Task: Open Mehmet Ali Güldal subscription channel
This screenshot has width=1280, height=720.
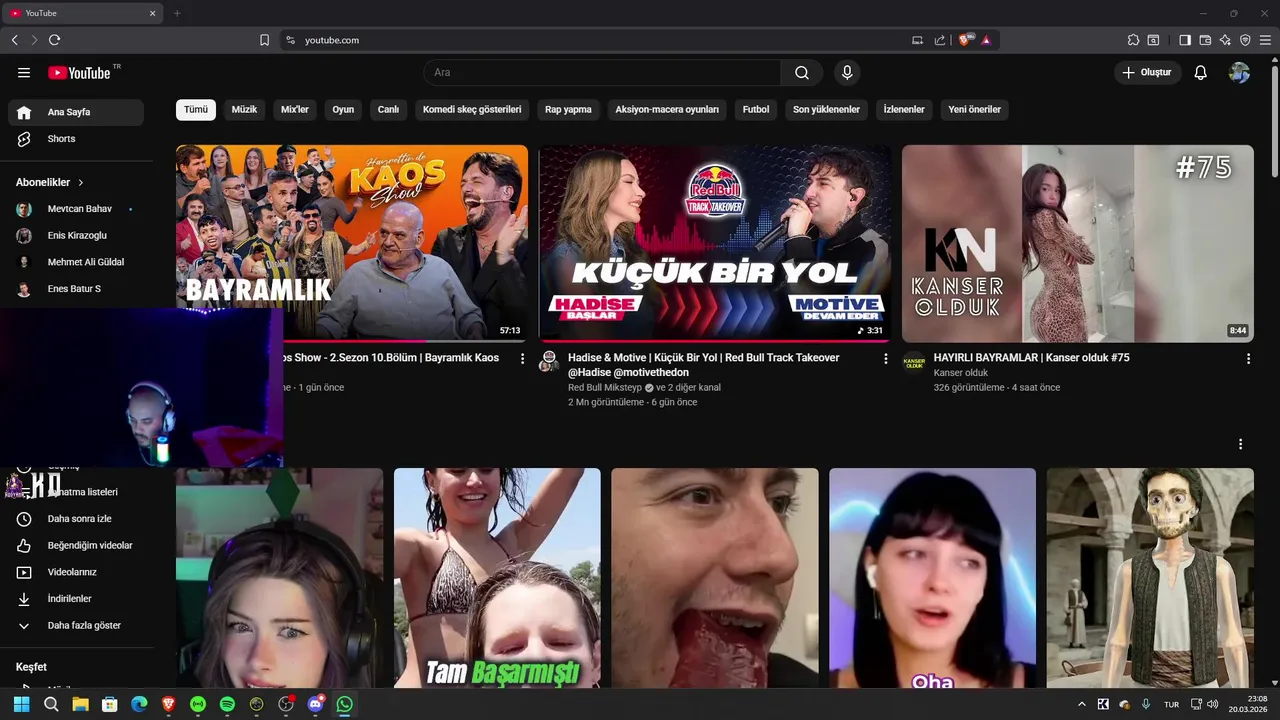Action: click(76, 262)
